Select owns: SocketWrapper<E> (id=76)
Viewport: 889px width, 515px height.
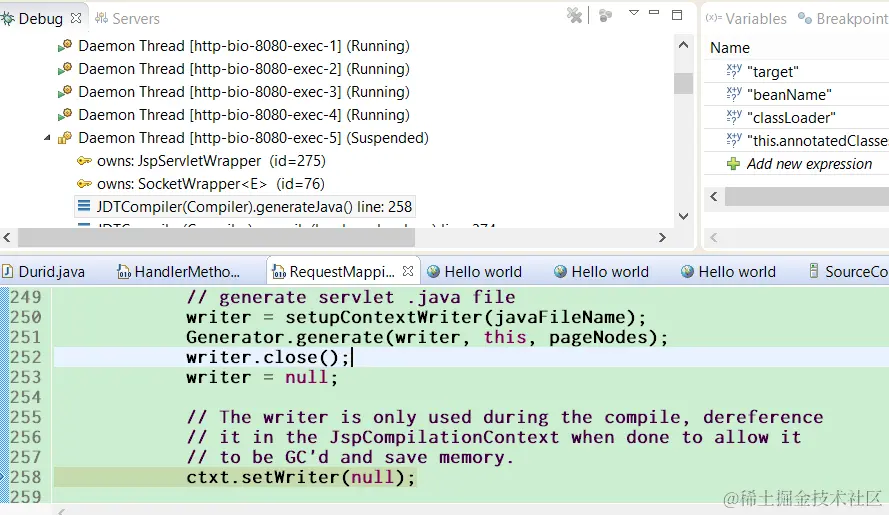[210, 184]
